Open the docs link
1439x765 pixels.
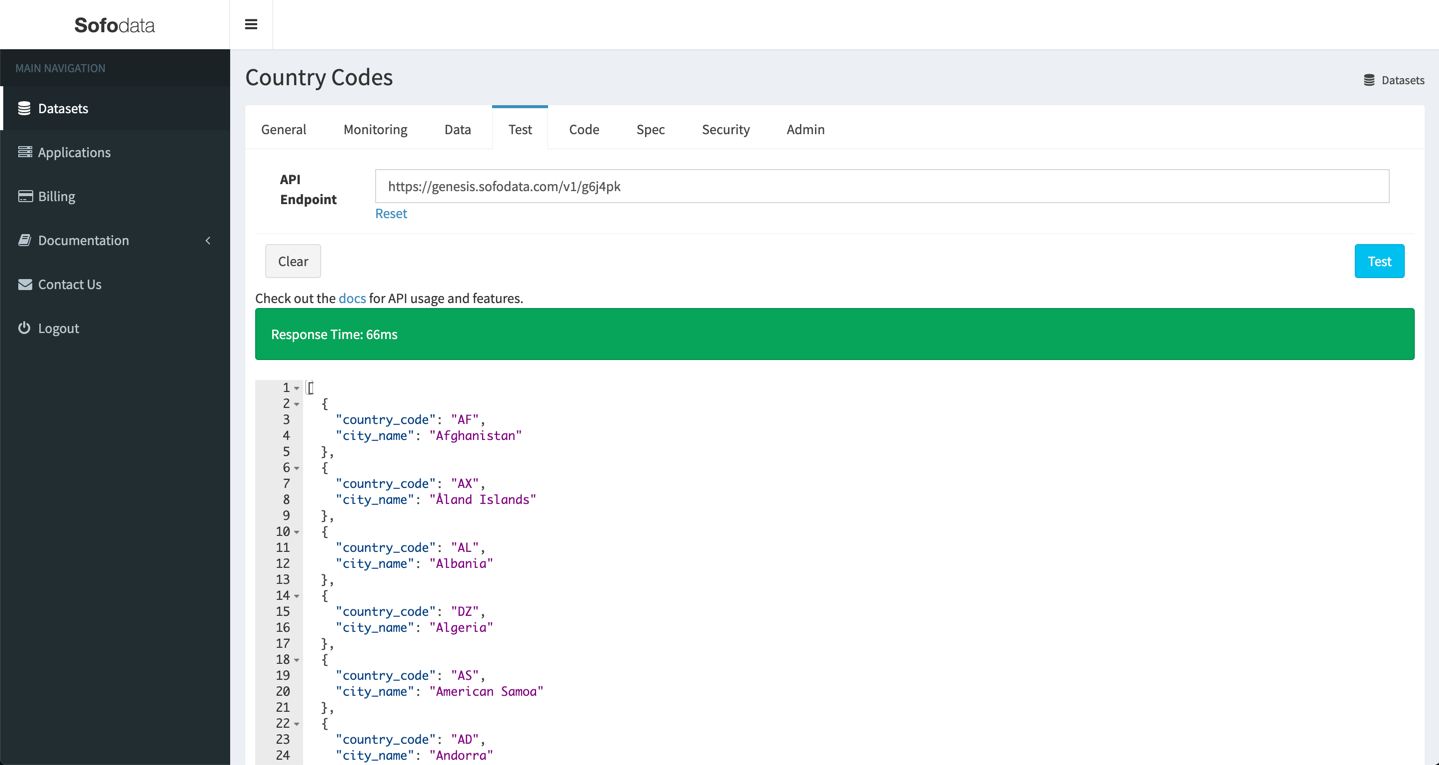[x=352, y=298]
